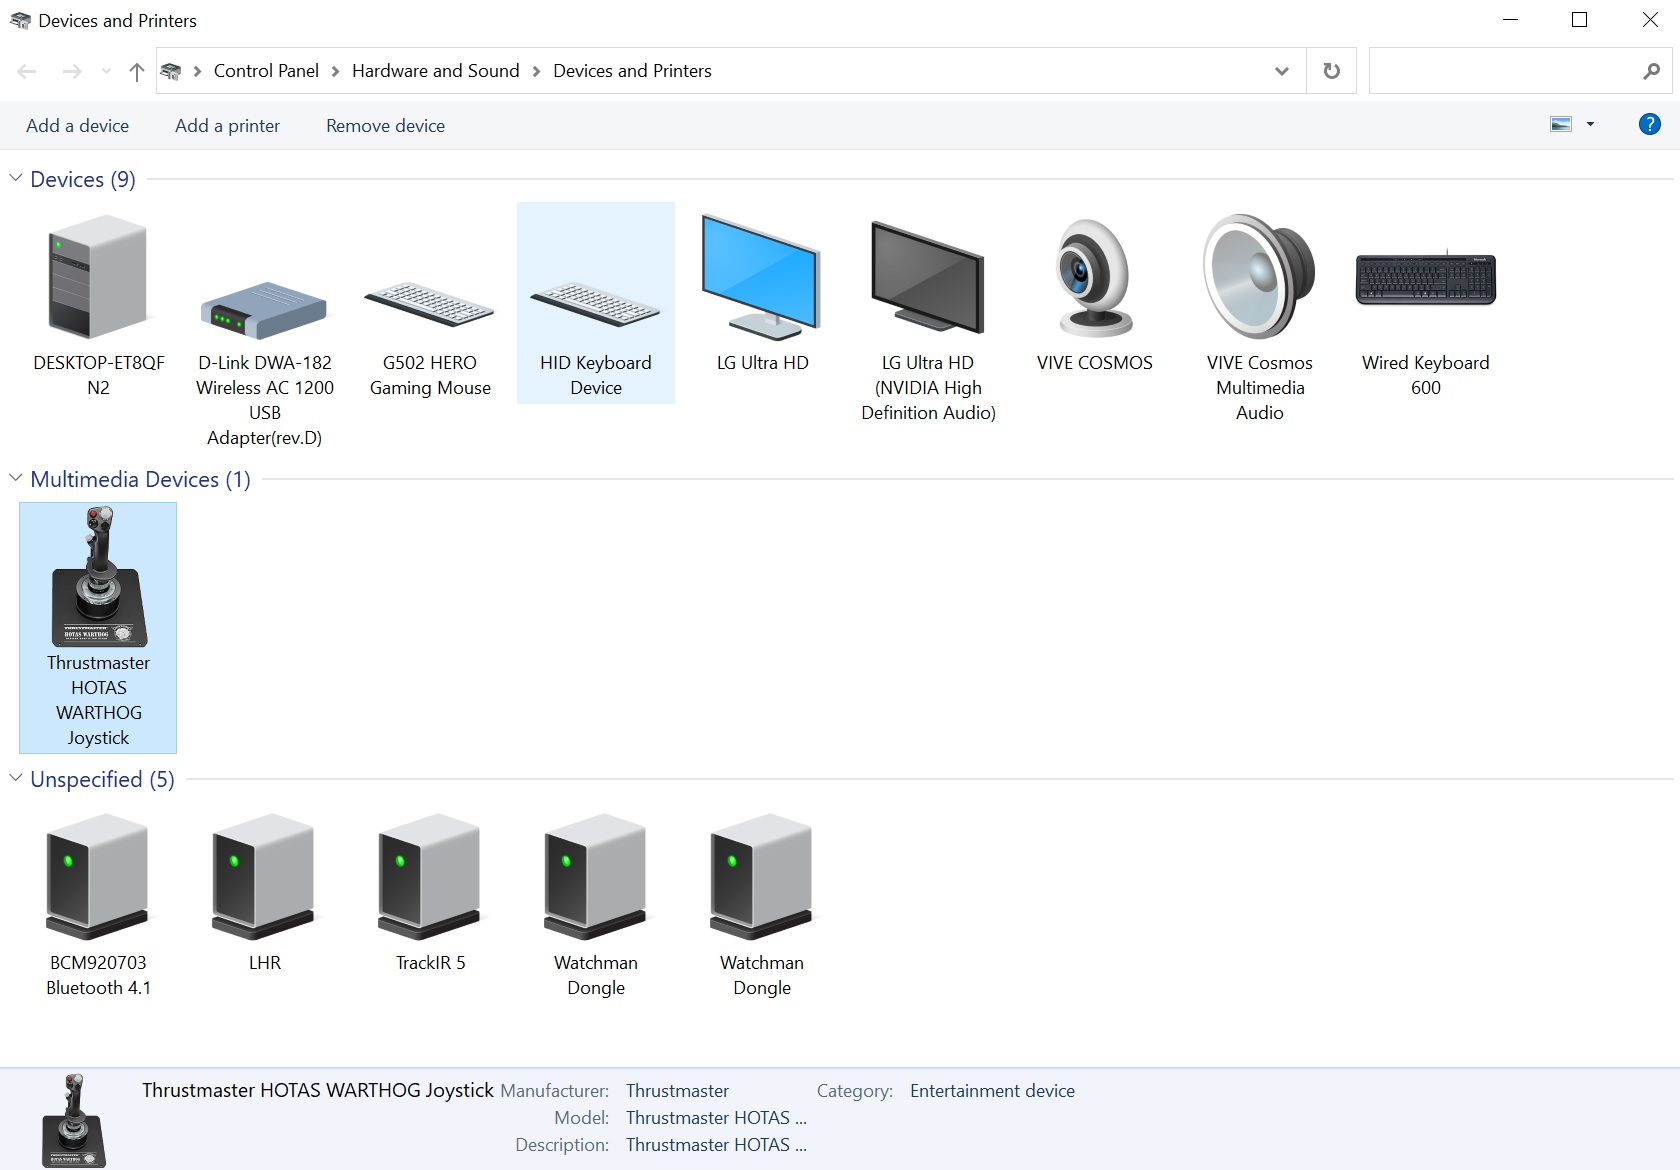Click the Manufacturer value Thrustmaster
This screenshot has width=1680, height=1170.
click(x=677, y=1091)
